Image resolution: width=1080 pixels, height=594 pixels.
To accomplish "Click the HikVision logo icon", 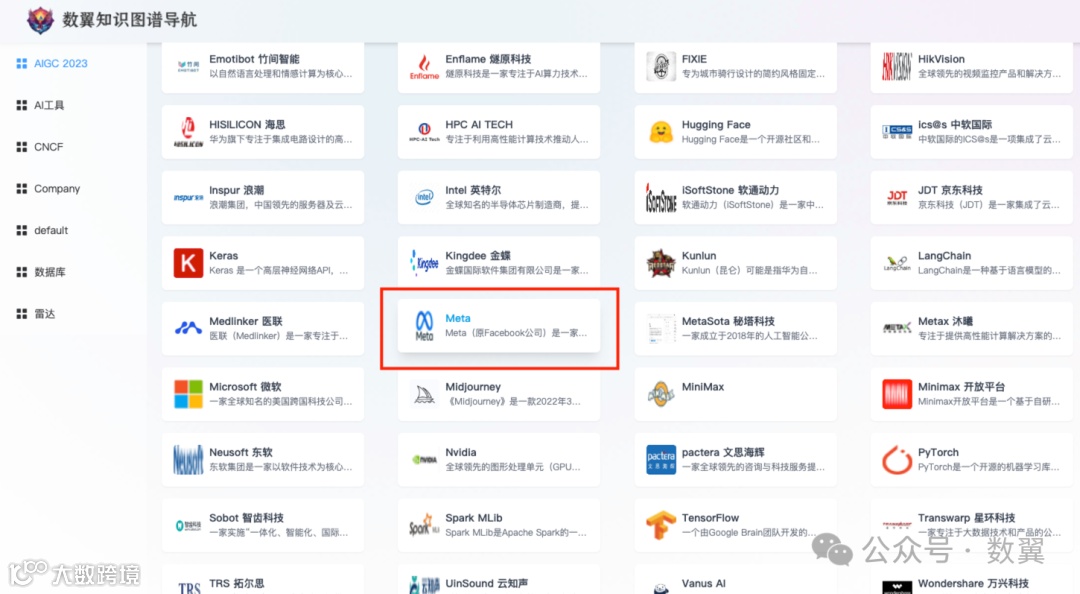I will 897,67.
